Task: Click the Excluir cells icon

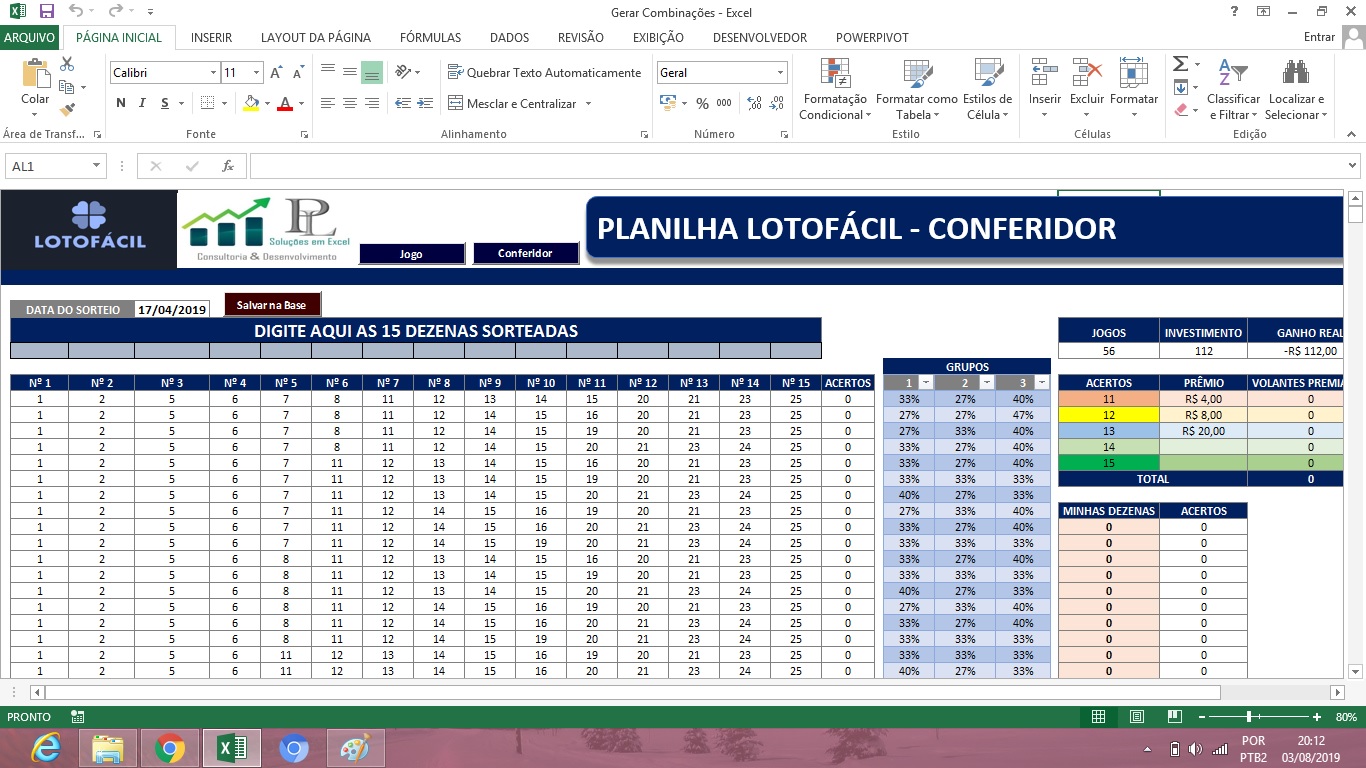Action: [x=1087, y=72]
